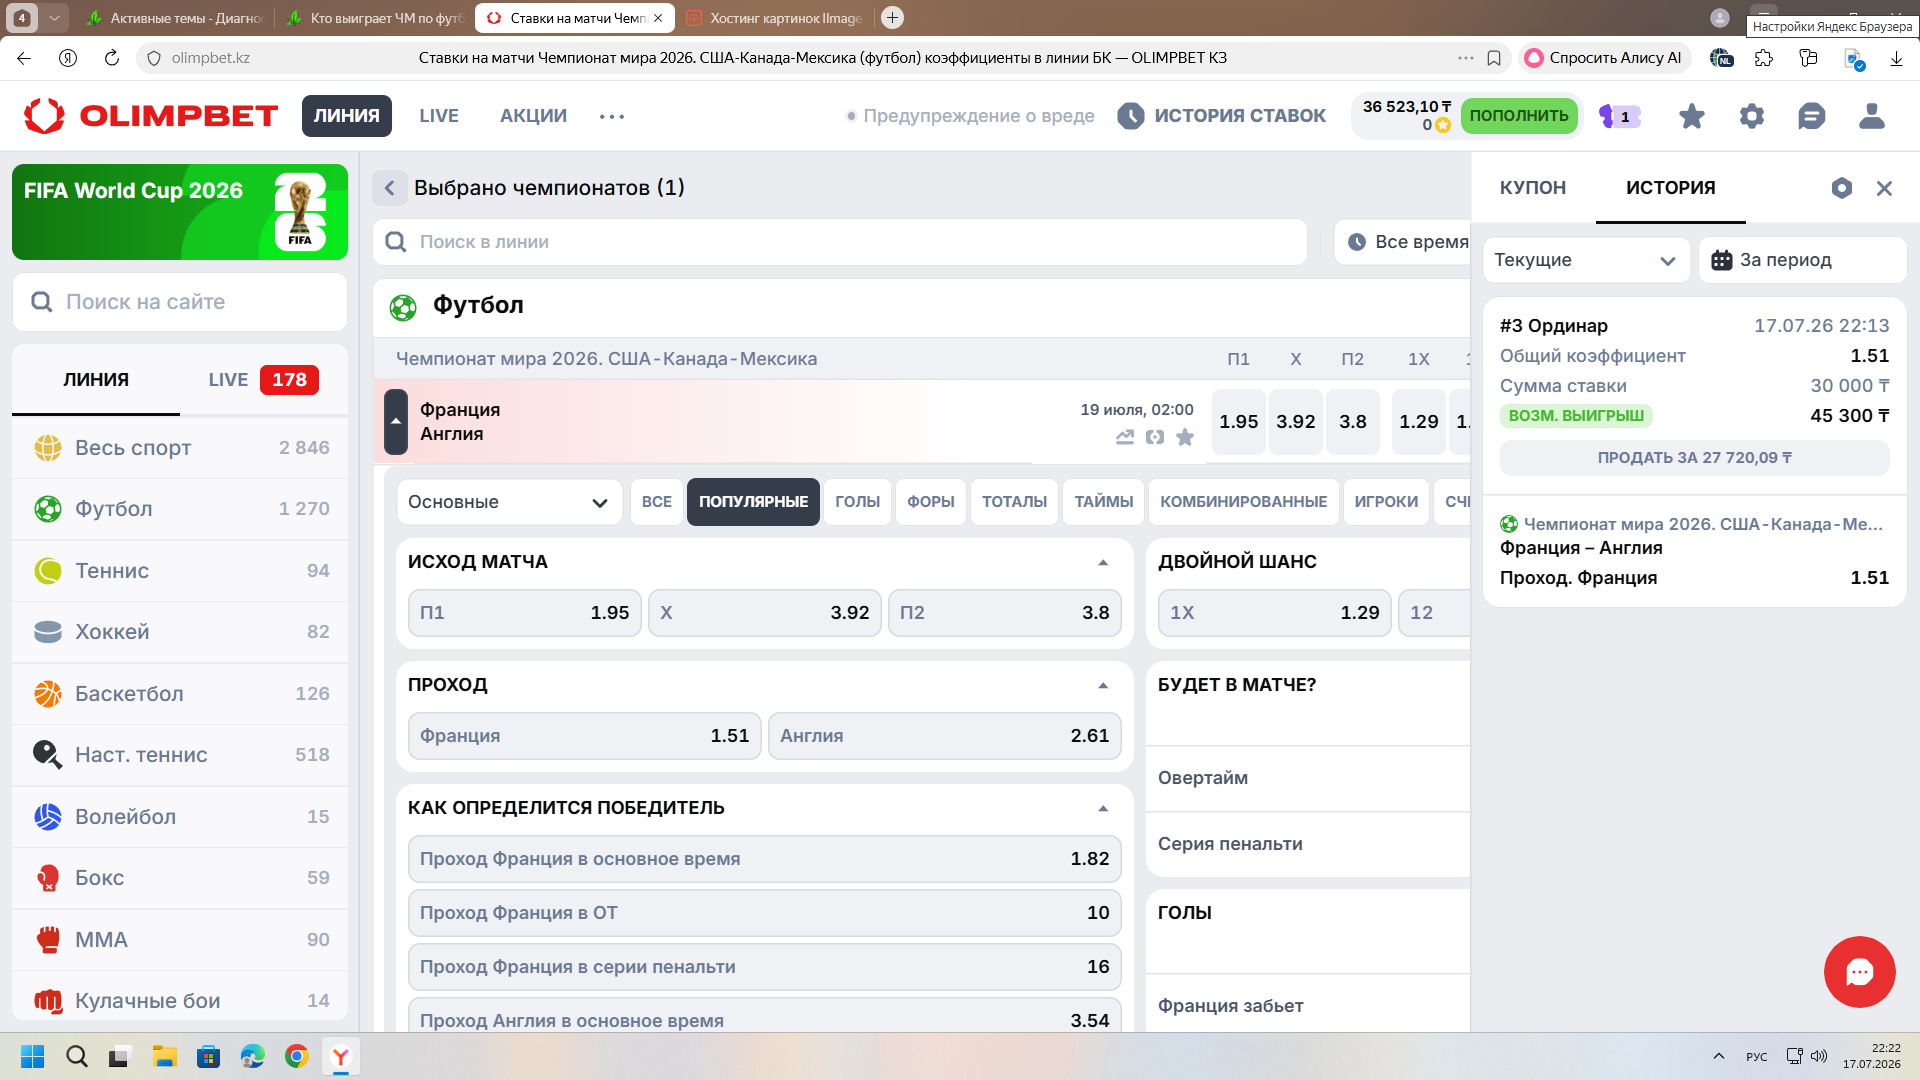Focus the Поиск в линии search field

[x=840, y=242]
